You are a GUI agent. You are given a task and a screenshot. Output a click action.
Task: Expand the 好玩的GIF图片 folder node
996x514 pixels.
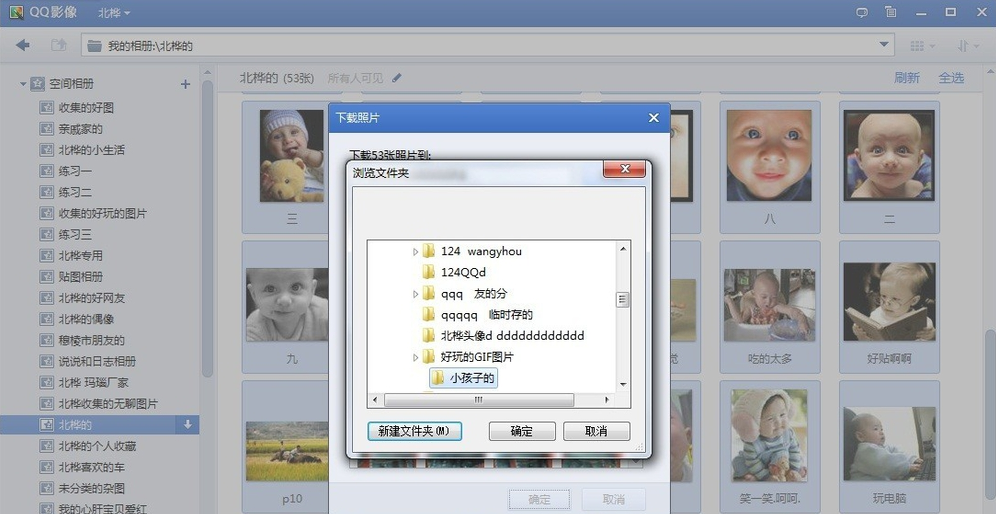[415, 358]
